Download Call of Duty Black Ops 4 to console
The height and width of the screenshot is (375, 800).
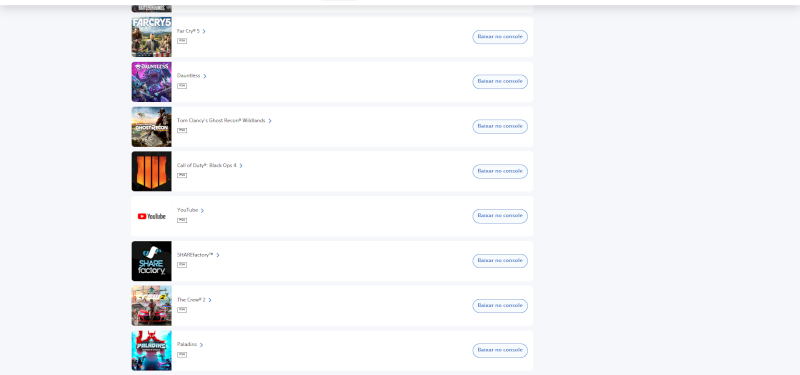[x=500, y=171]
